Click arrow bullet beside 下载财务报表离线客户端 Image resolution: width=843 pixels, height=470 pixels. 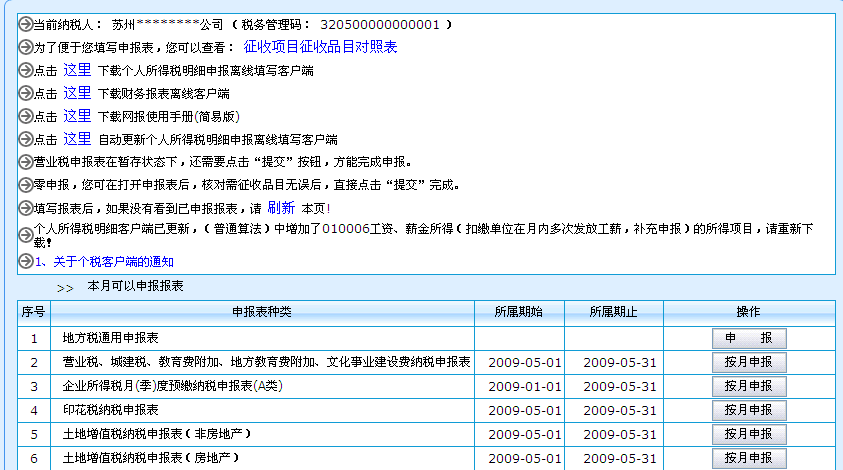[25, 93]
